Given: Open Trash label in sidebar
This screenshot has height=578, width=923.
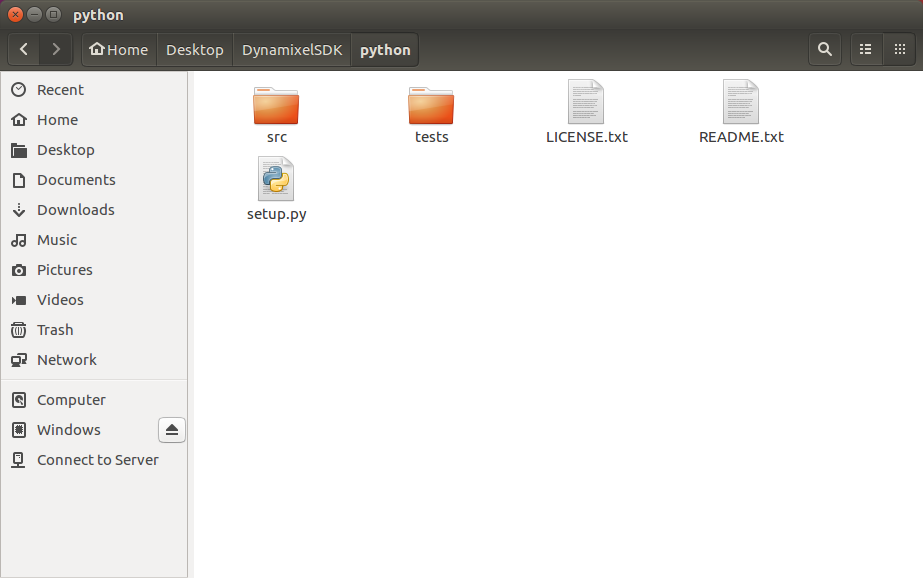Looking at the screenshot, I should click(55, 330).
